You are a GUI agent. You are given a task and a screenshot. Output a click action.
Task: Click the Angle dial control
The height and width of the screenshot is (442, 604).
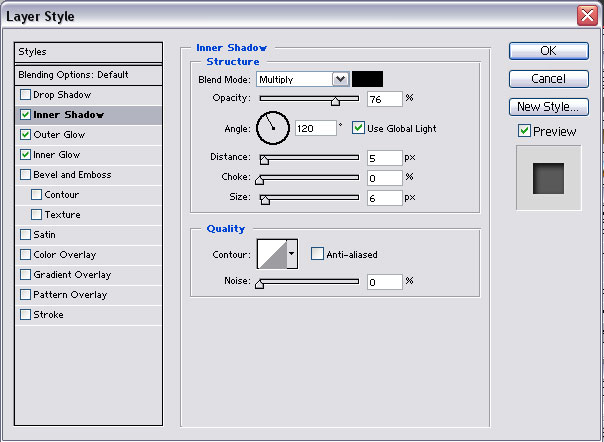[272, 127]
